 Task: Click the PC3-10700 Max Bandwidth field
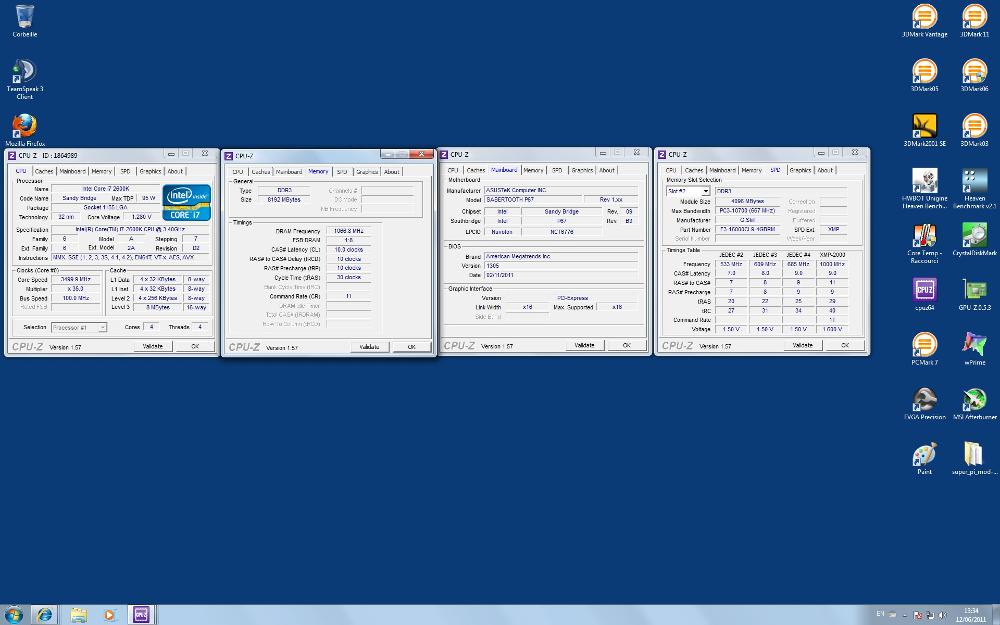pos(747,210)
